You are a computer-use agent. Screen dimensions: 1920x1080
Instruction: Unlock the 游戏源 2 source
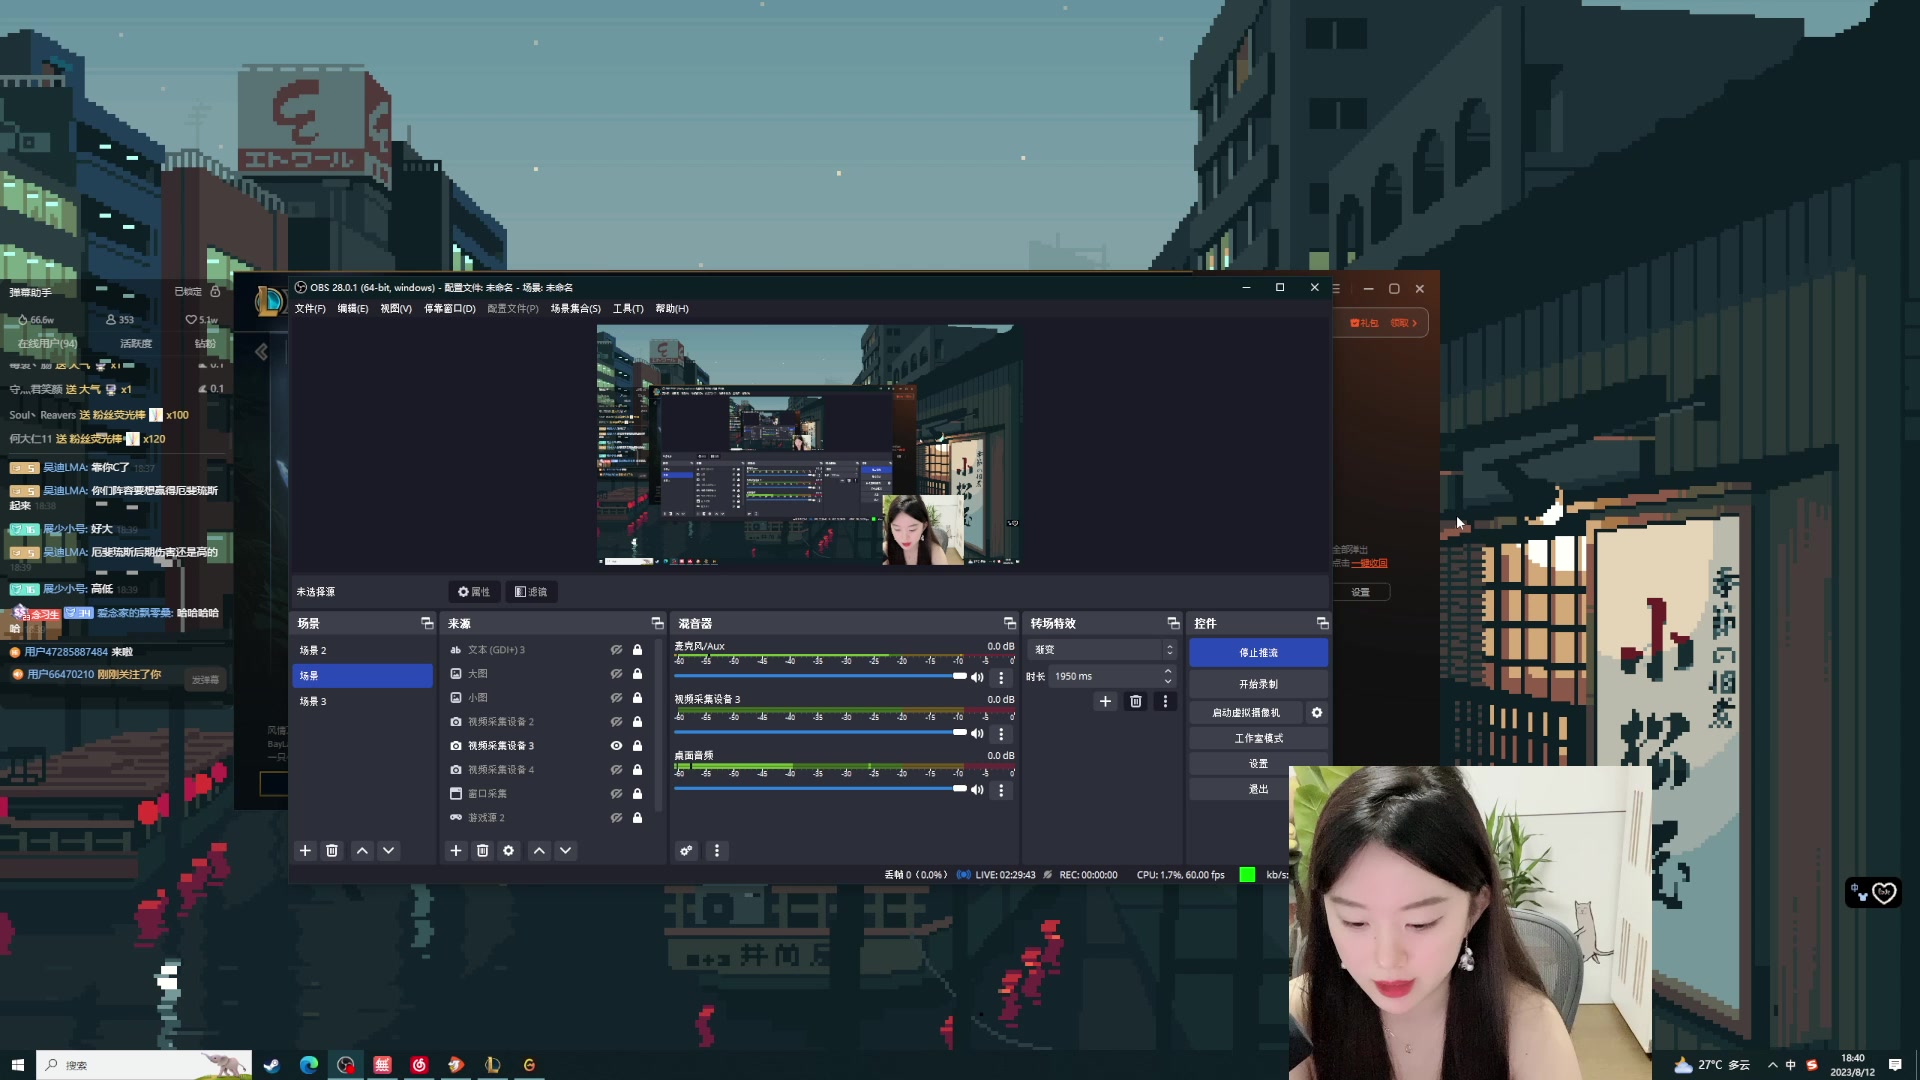637,818
